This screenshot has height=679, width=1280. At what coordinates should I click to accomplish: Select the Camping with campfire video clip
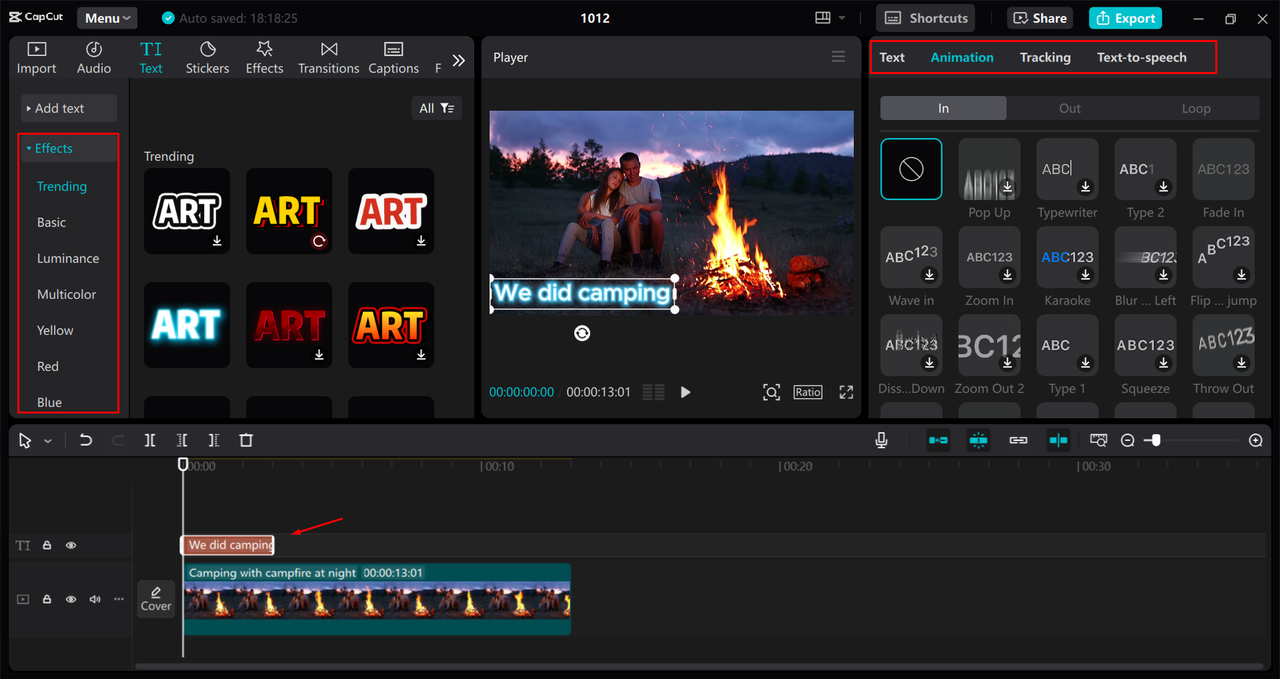pyautogui.click(x=377, y=598)
